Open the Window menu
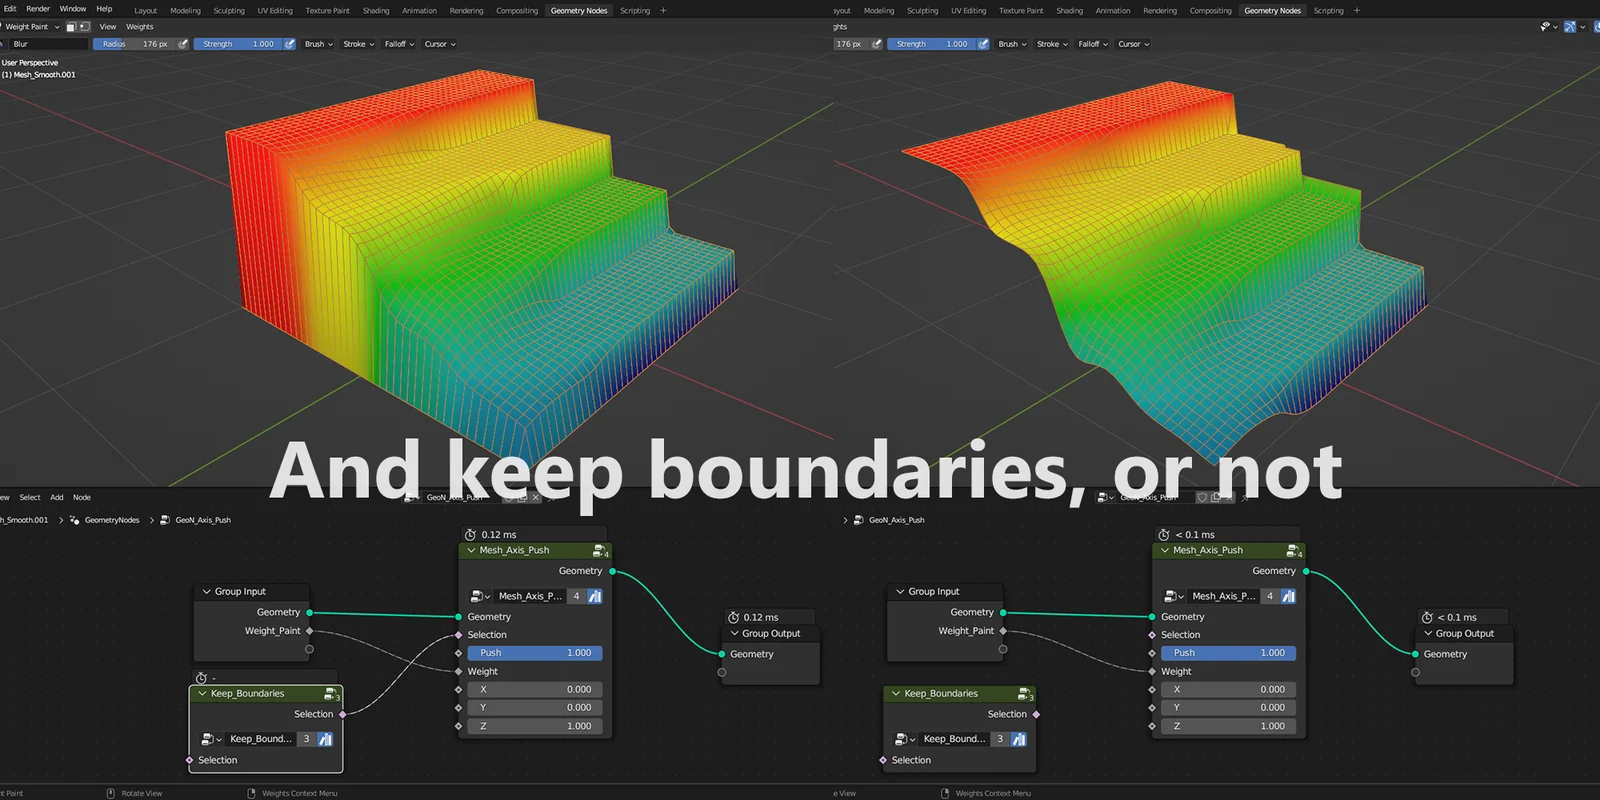The height and width of the screenshot is (800, 1600). (x=73, y=9)
